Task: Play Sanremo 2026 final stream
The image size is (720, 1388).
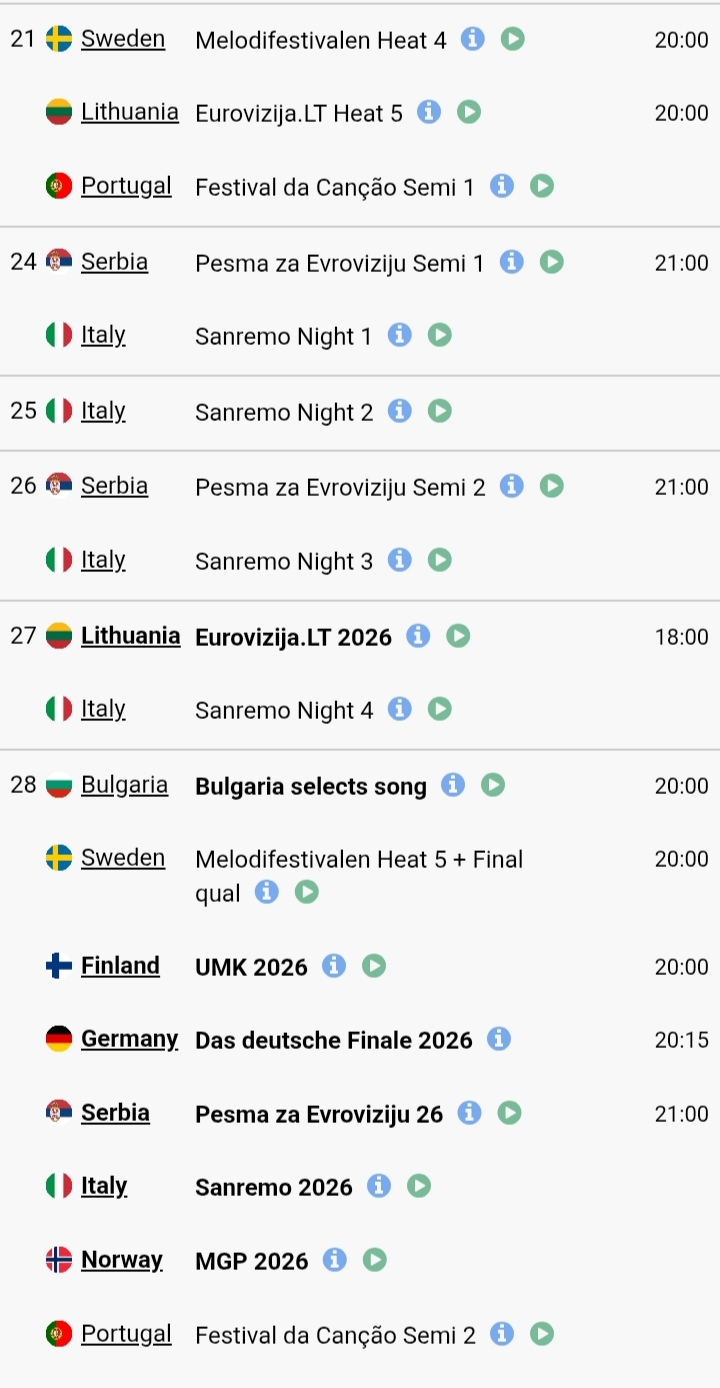Action: click(x=419, y=1186)
